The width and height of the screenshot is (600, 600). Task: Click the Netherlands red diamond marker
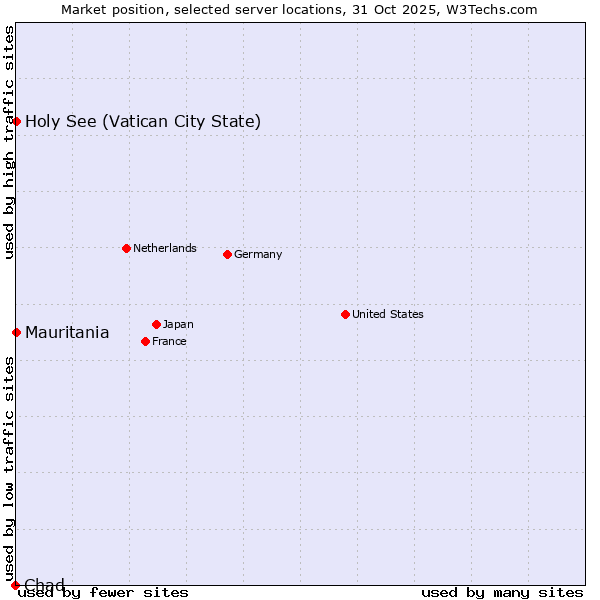126,248
